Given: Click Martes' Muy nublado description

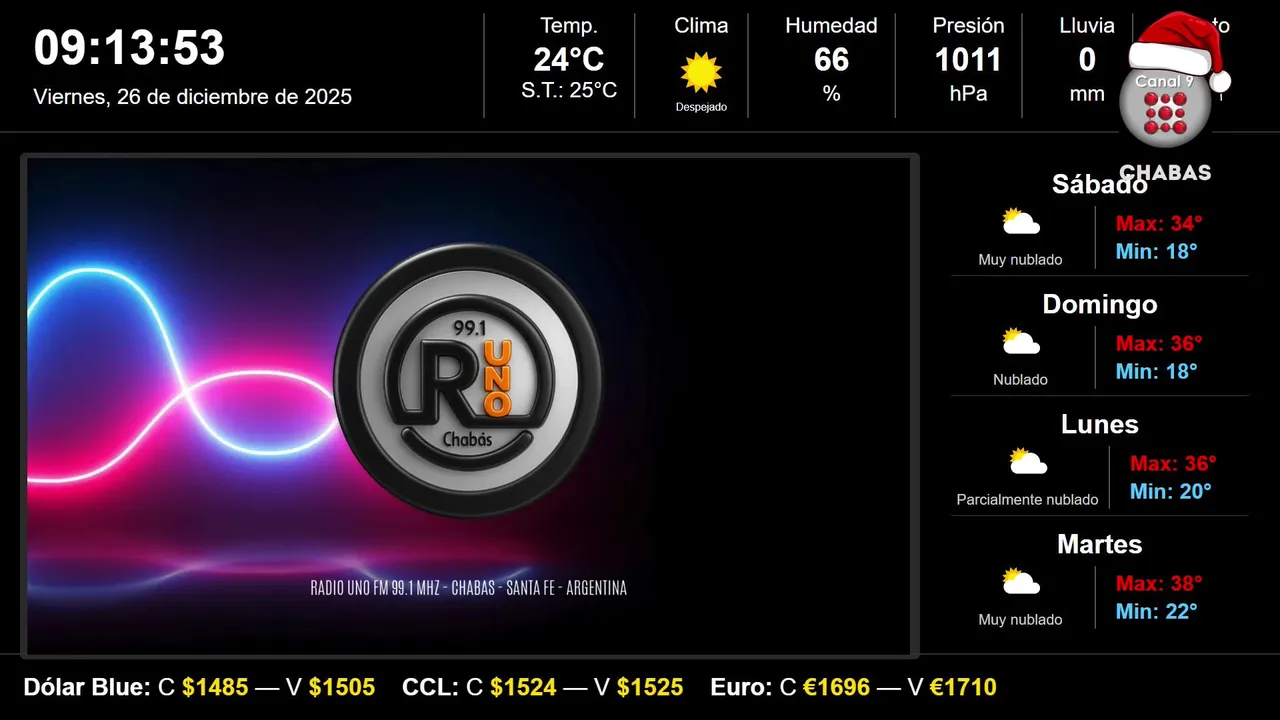Looking at the screenshot, I should [1020, 620].
